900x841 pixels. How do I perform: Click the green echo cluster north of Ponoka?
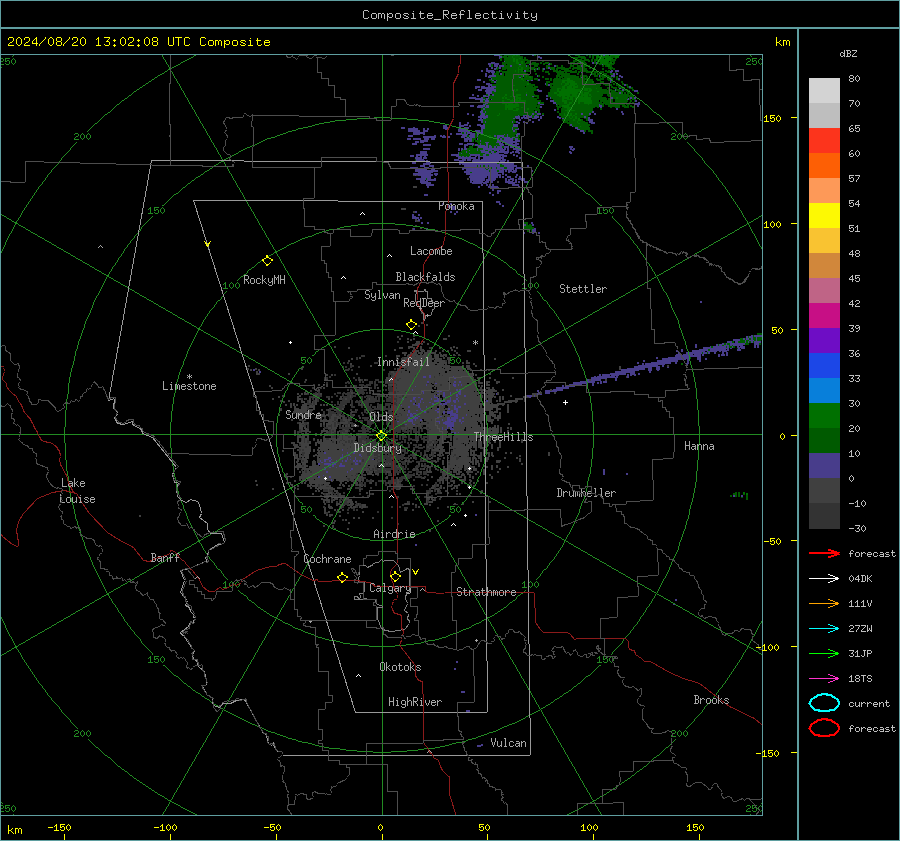505,103
